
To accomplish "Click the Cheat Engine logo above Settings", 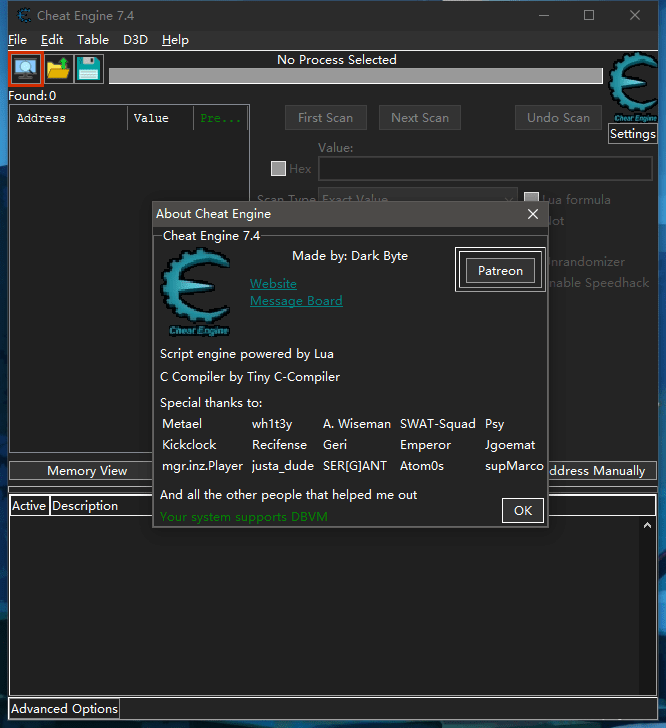I will point(633,87).
